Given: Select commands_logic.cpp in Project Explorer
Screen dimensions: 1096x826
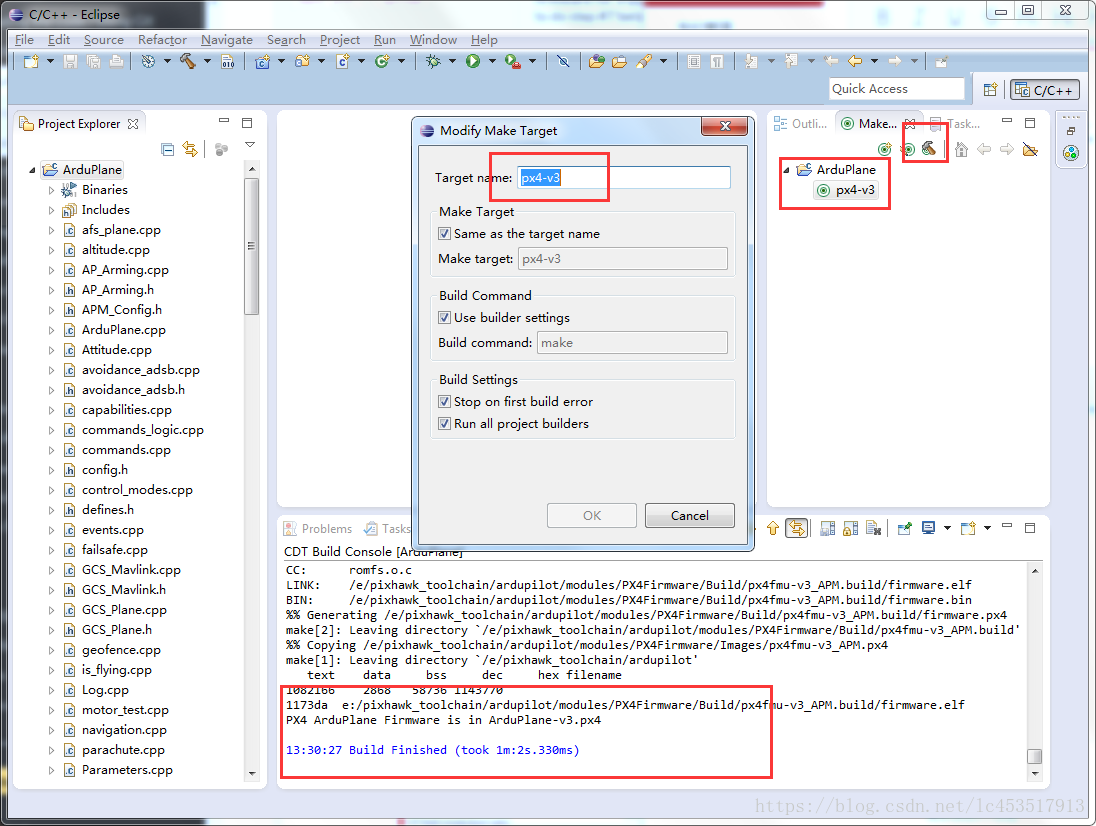Looking at the screenshot, I should (143, 430).
